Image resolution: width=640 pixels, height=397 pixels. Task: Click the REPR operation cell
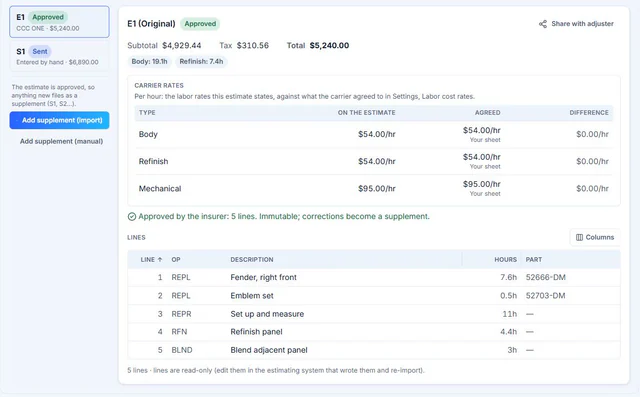click(x=181, y=314)
